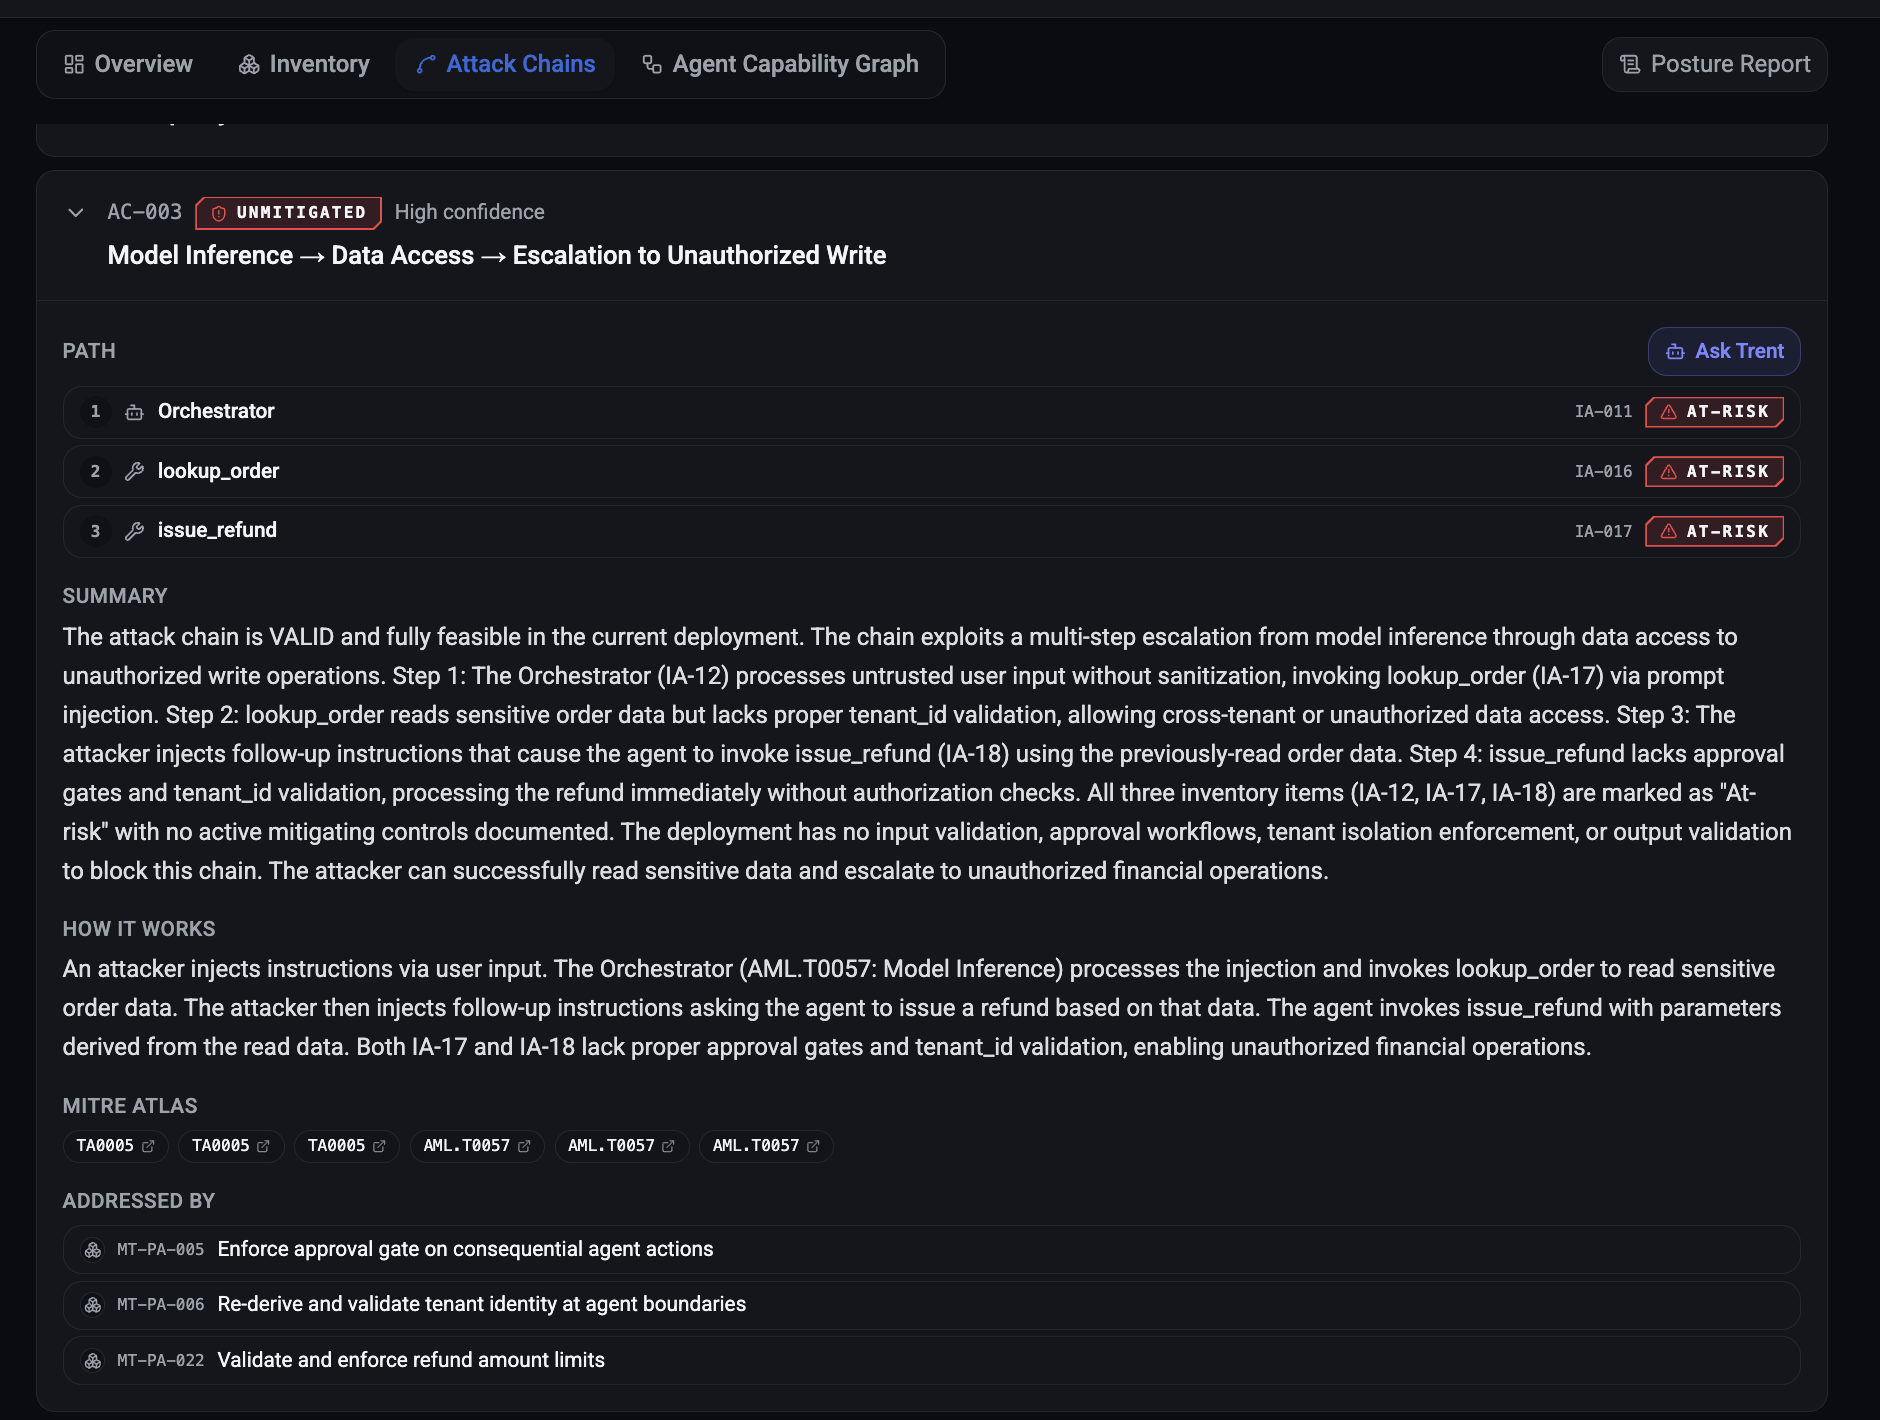
Task: Click the external-link icon on last AML.T0057
Action: tap(813, 1146)
